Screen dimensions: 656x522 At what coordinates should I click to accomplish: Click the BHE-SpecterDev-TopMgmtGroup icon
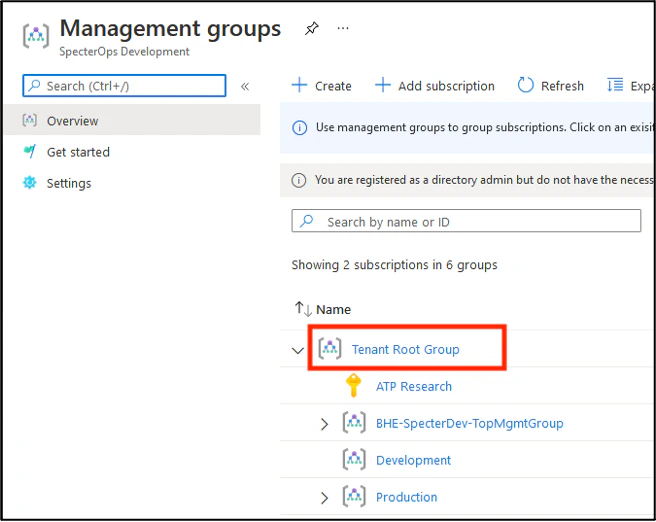pos(353,423)
